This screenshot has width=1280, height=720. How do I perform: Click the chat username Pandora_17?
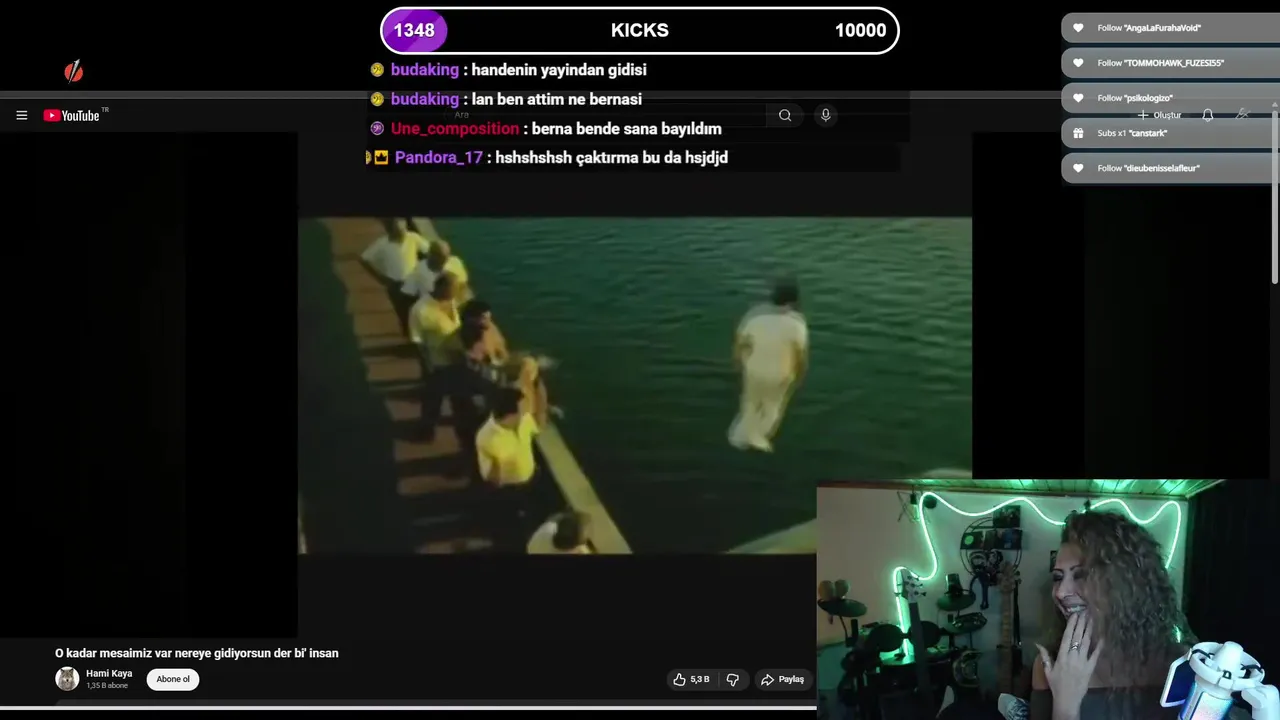[439, 157]
